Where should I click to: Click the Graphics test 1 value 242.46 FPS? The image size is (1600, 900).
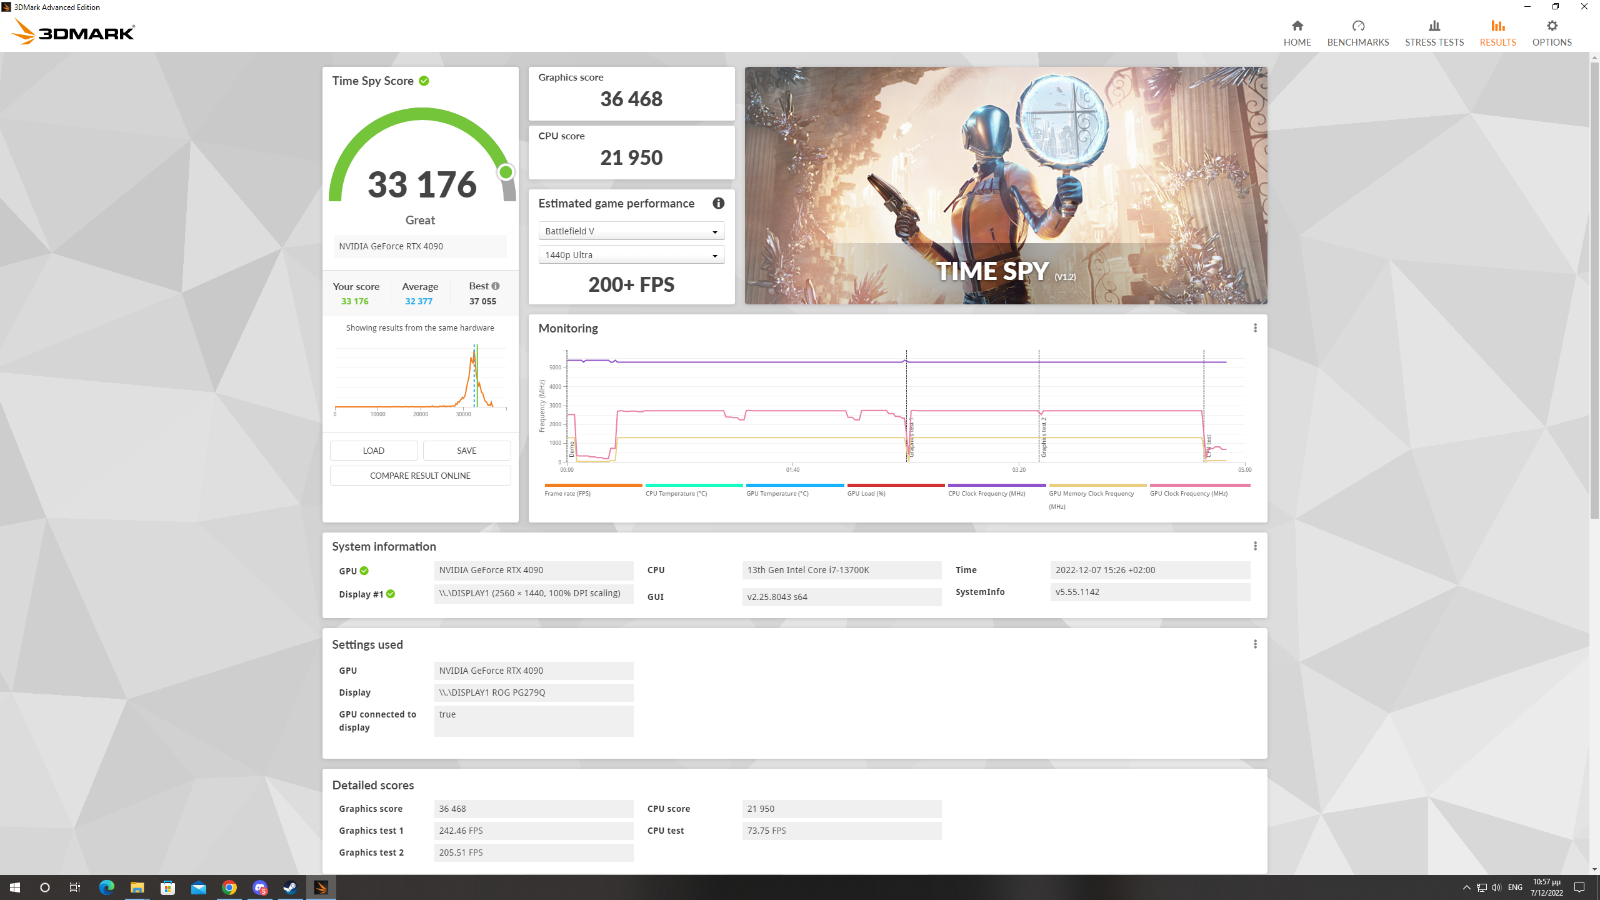coord(534,831)
